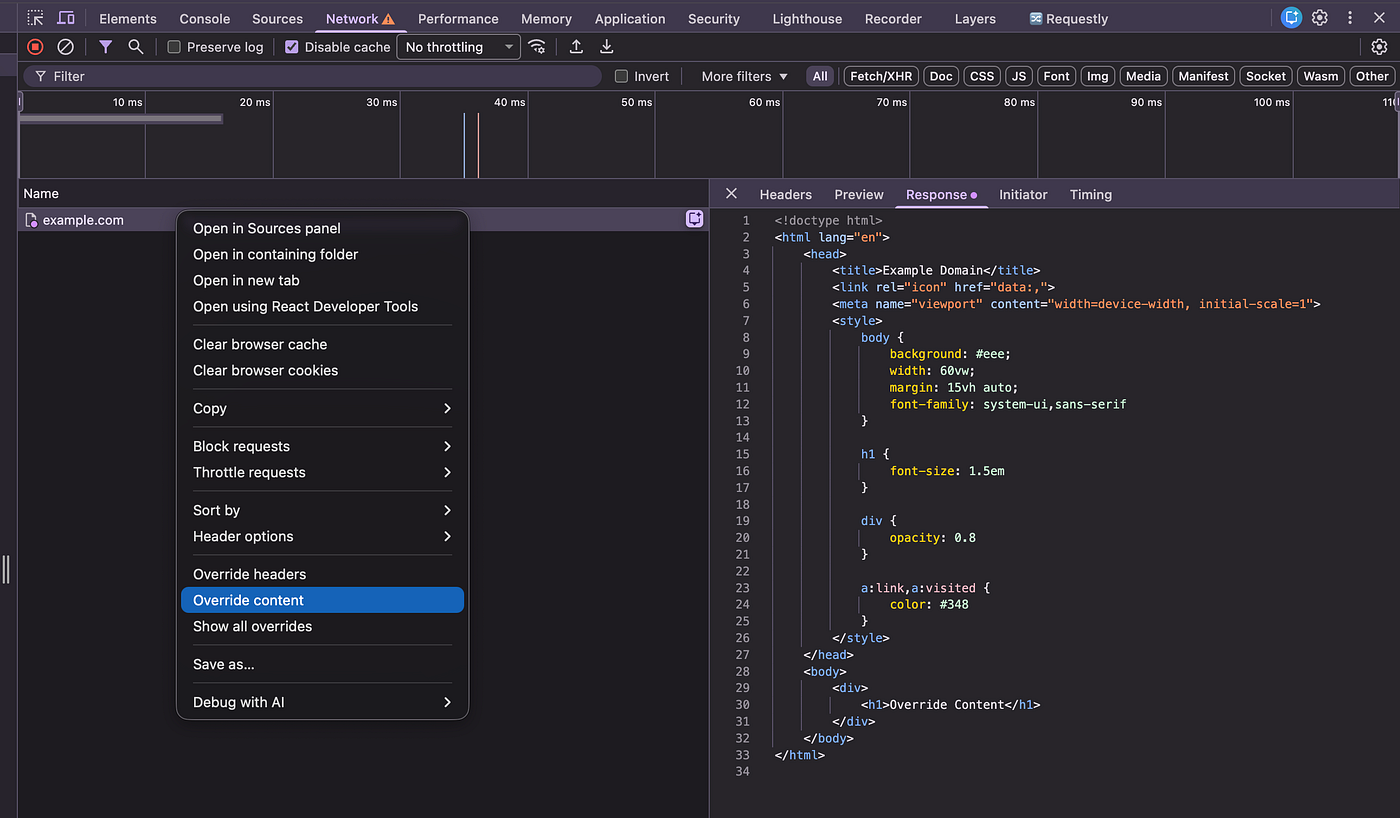
Task: Filter by Wasm requests
Action: click(1321, 76)
